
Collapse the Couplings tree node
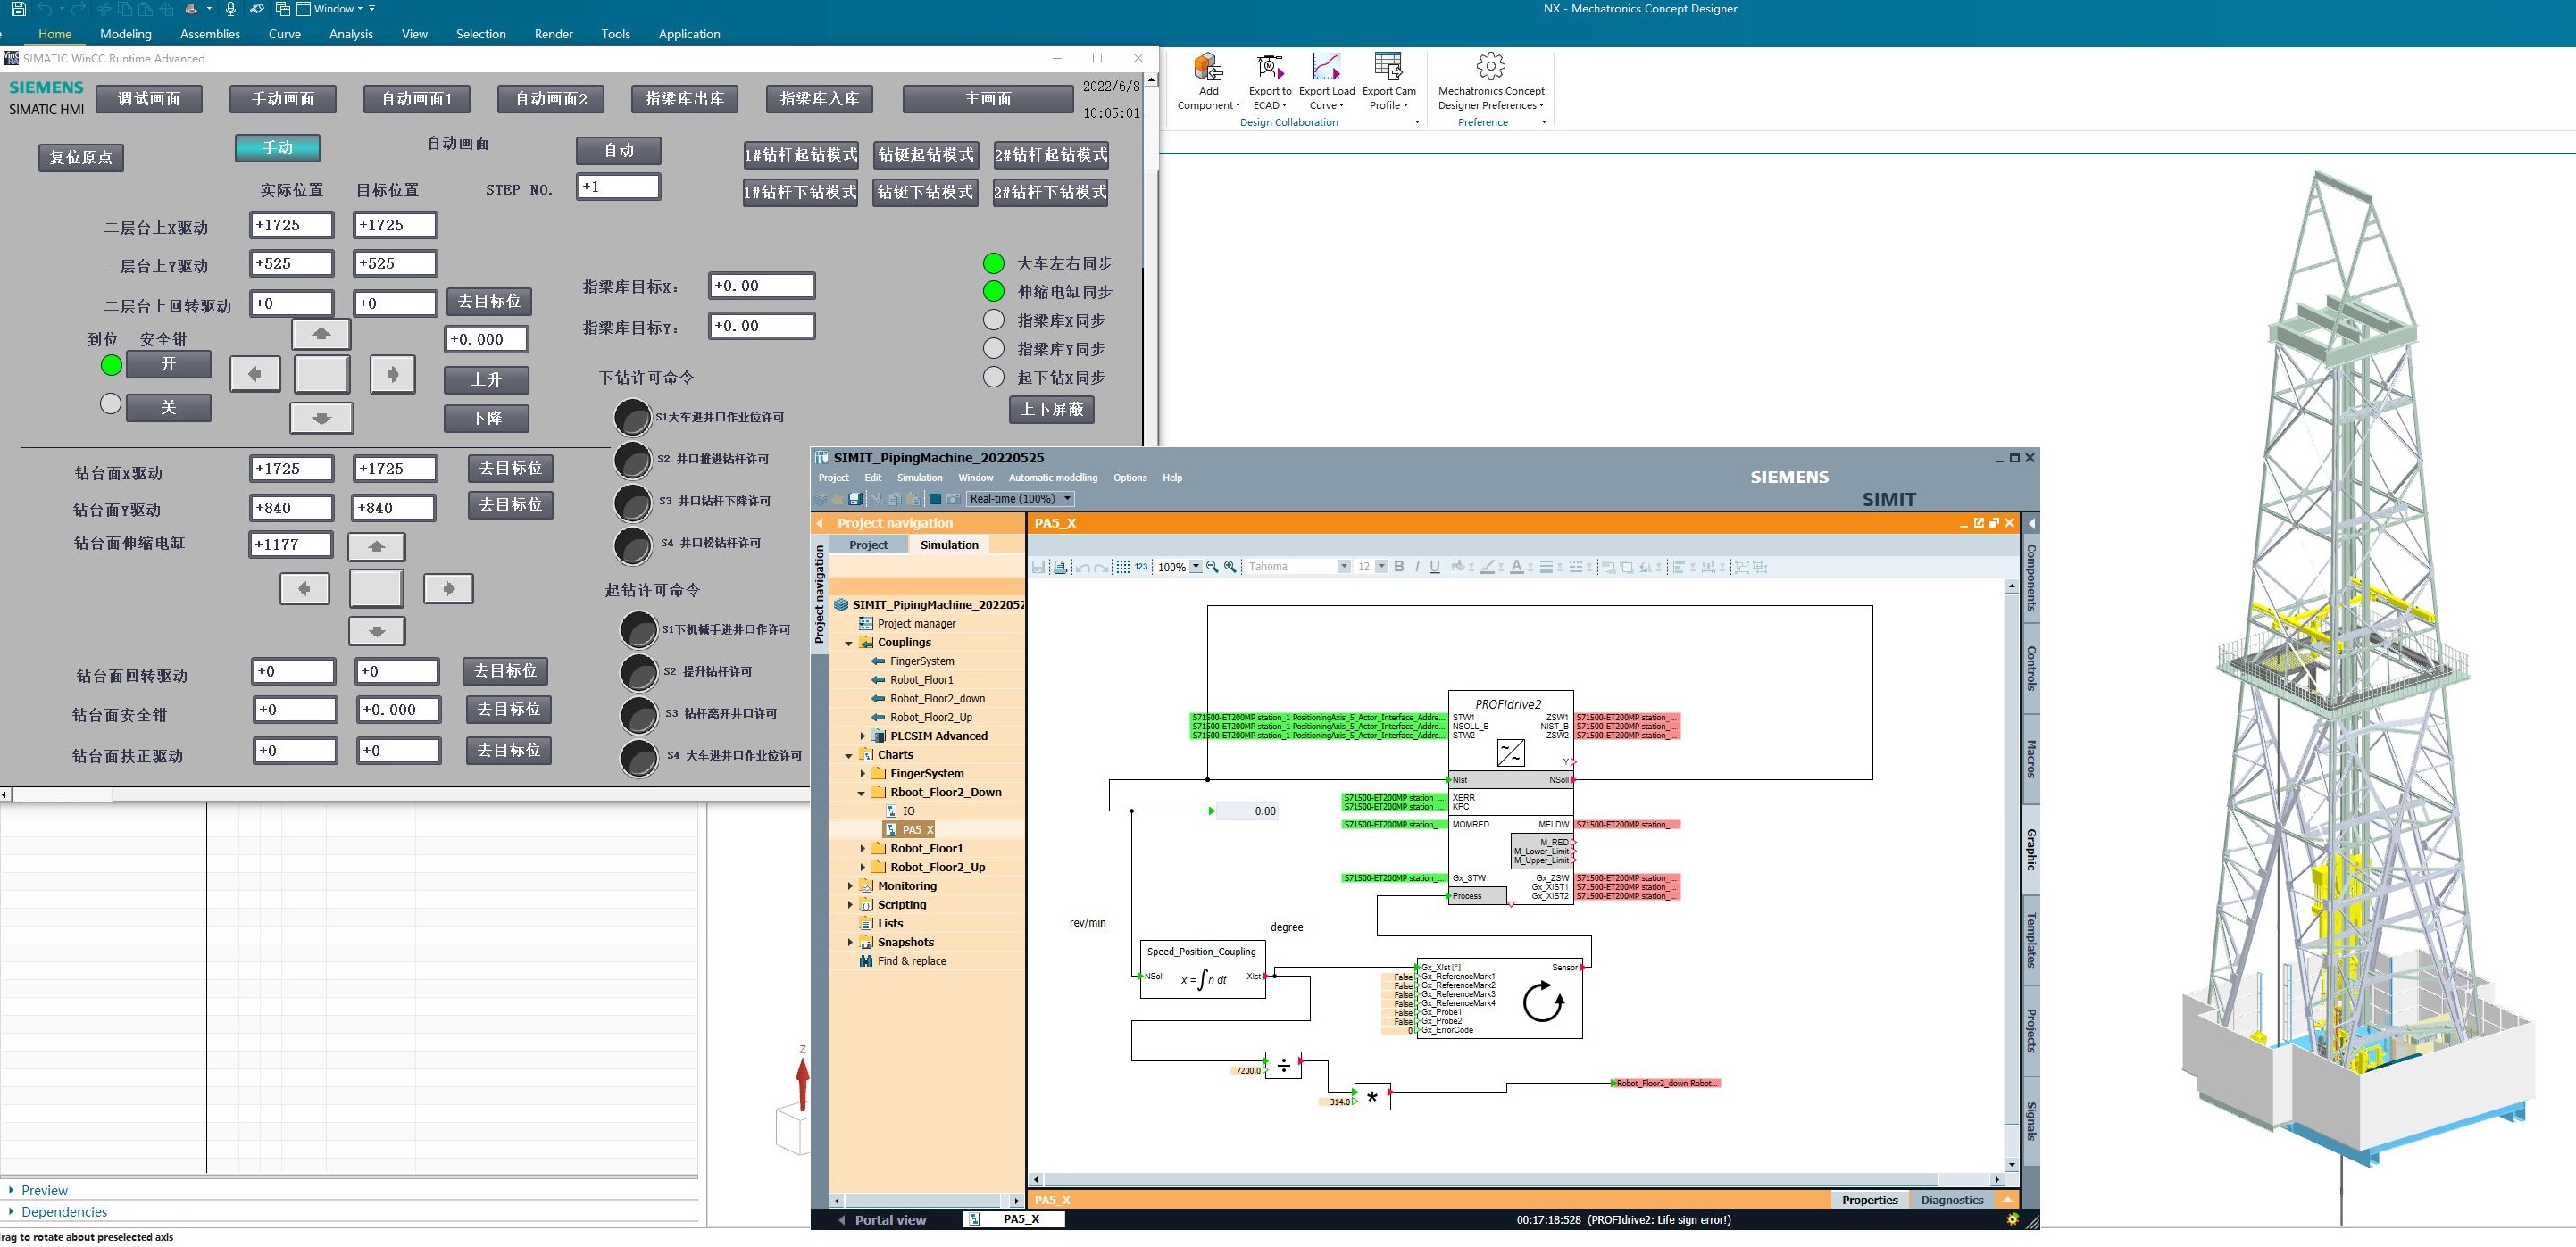tap(850, 643)
